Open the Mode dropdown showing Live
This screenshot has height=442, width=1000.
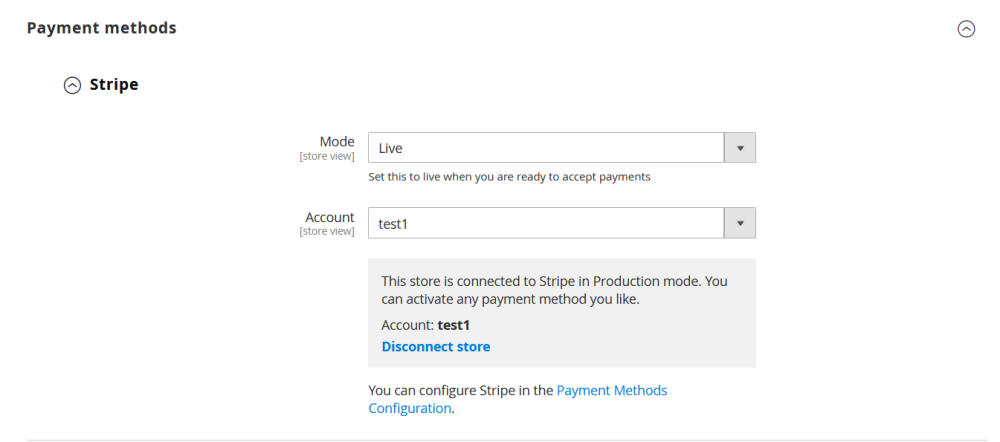click(x=562, y=148)
